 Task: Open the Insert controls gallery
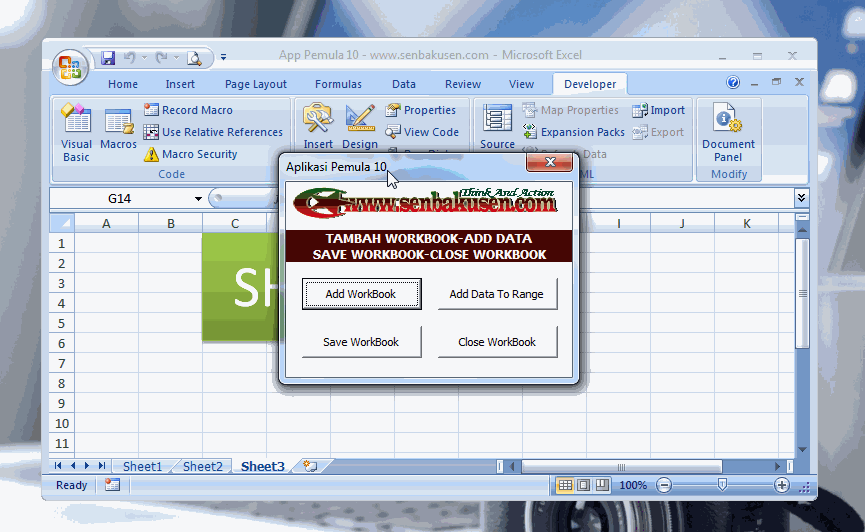[x=318, y=127]
